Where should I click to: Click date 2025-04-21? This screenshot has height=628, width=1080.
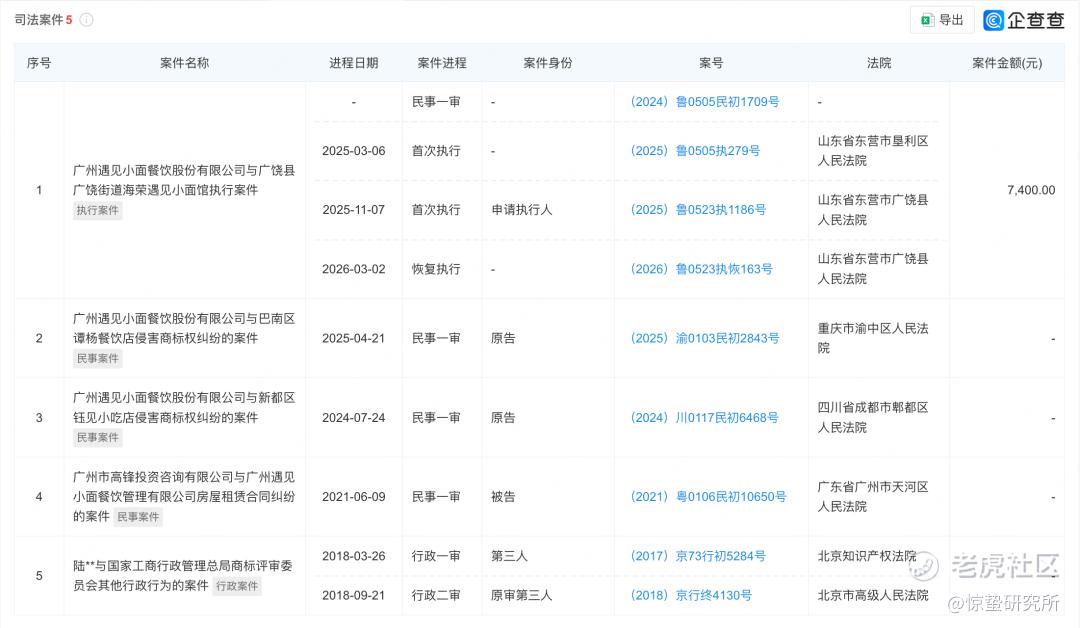point(353,338)
